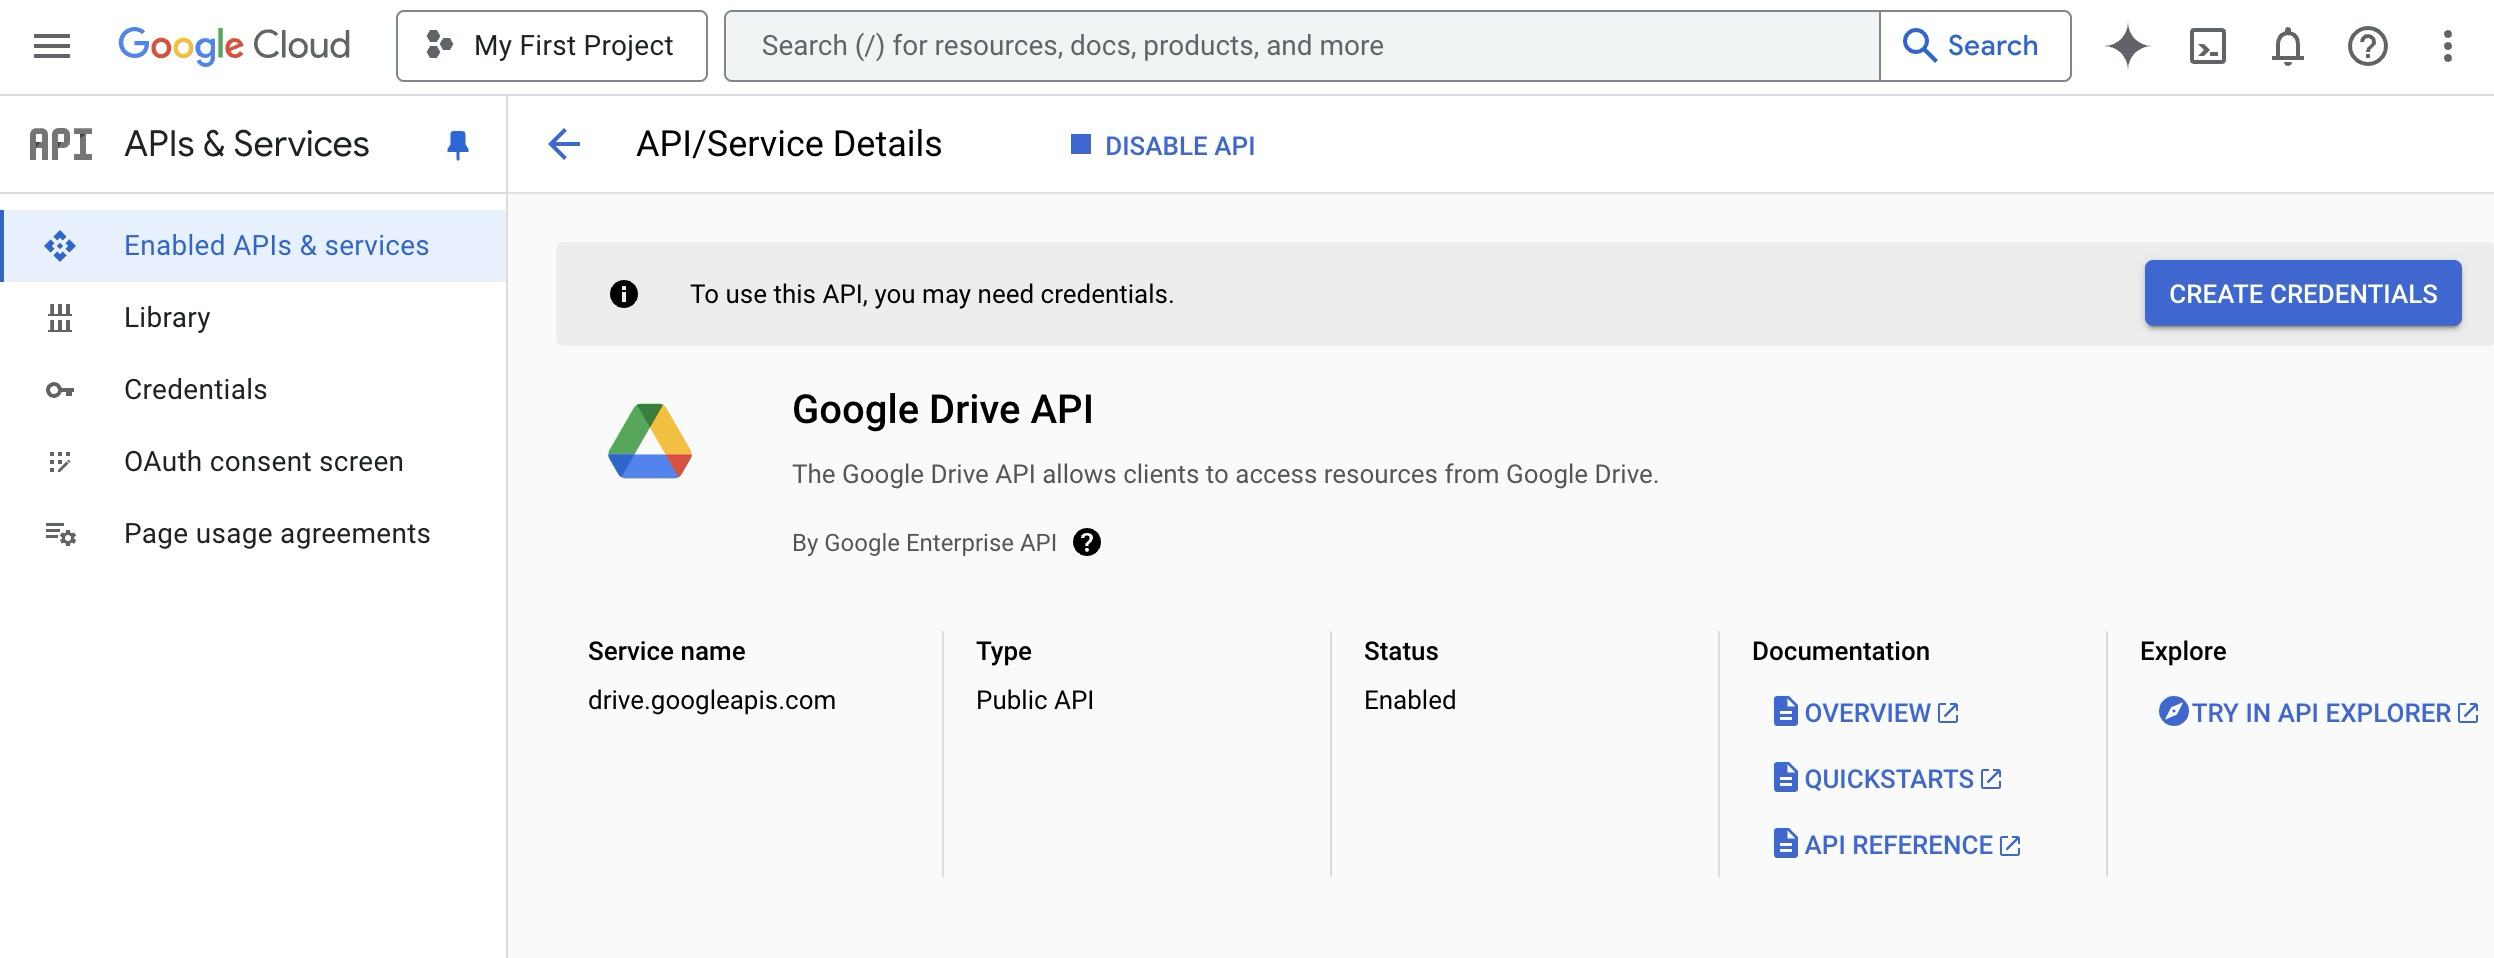Click the API logo icon in sidebar header
The image size is (2494, 958).
(x=61, y=145)
